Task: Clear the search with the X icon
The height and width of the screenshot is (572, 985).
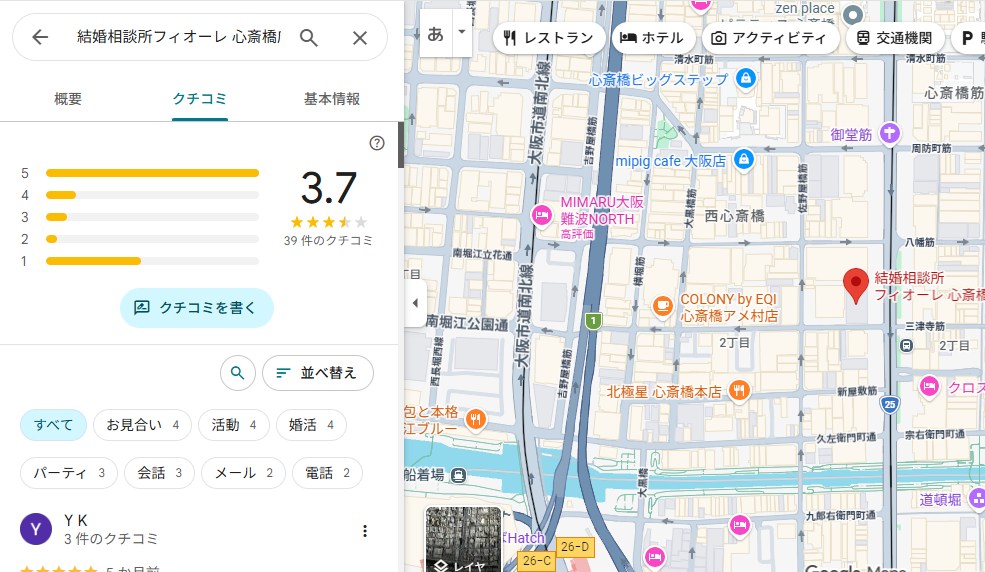Action: click(360, 38)
